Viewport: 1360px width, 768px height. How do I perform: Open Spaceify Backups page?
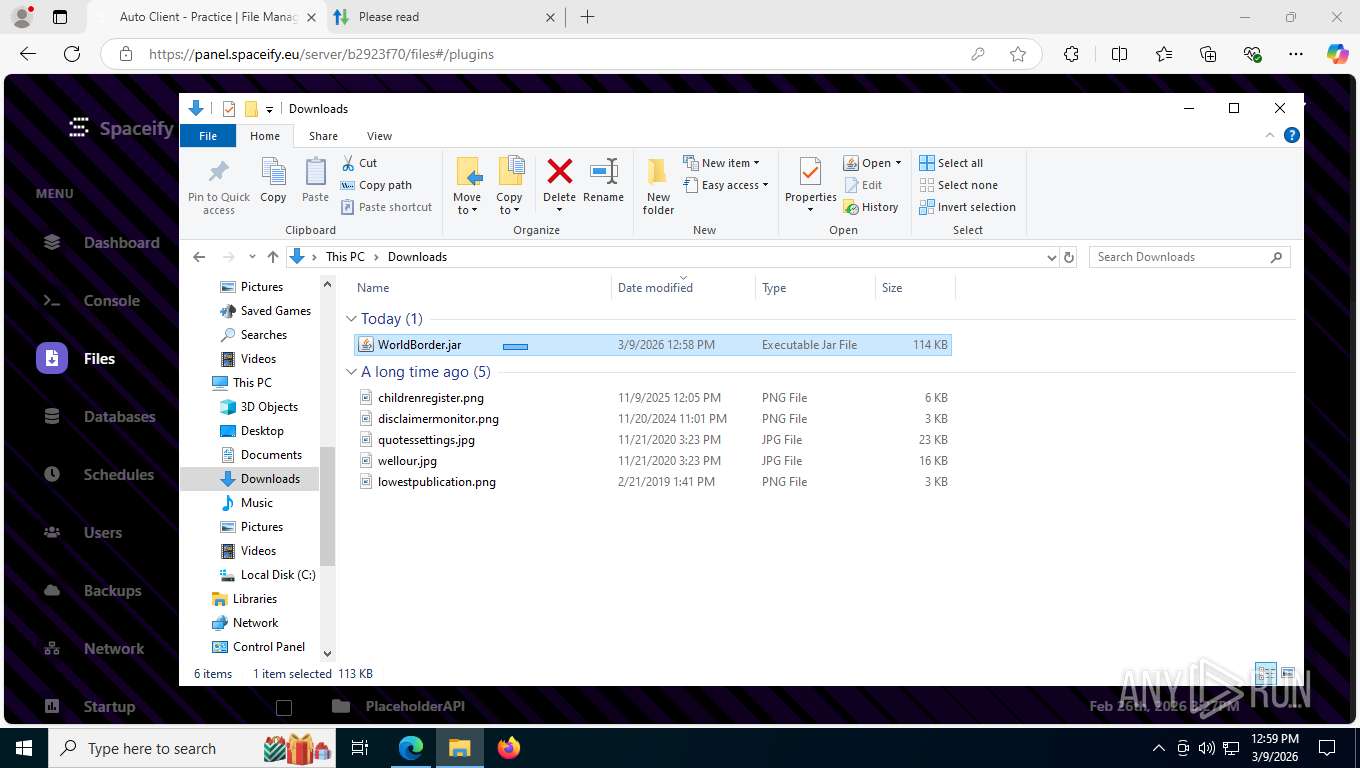pyautogui.click(x=91, y=590)
